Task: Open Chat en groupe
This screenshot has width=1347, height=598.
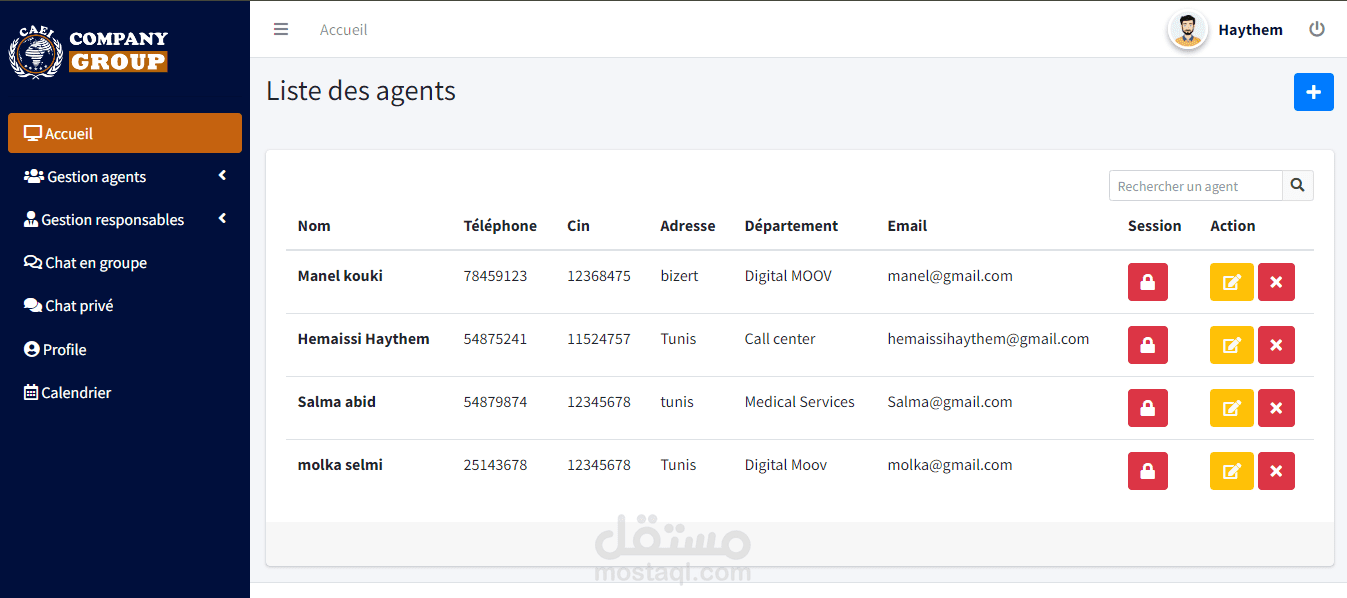Action: click(x=125, y=263)
